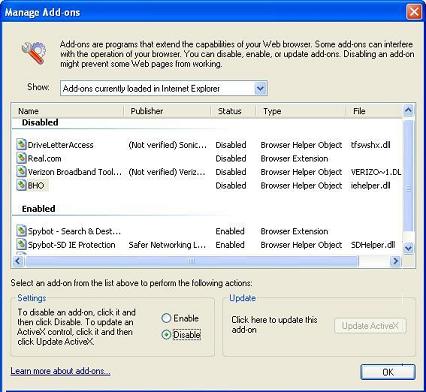The height and width of the screenshot is (392, 426).
Task: Sort list by Status column
Action: tap(233, 111)
